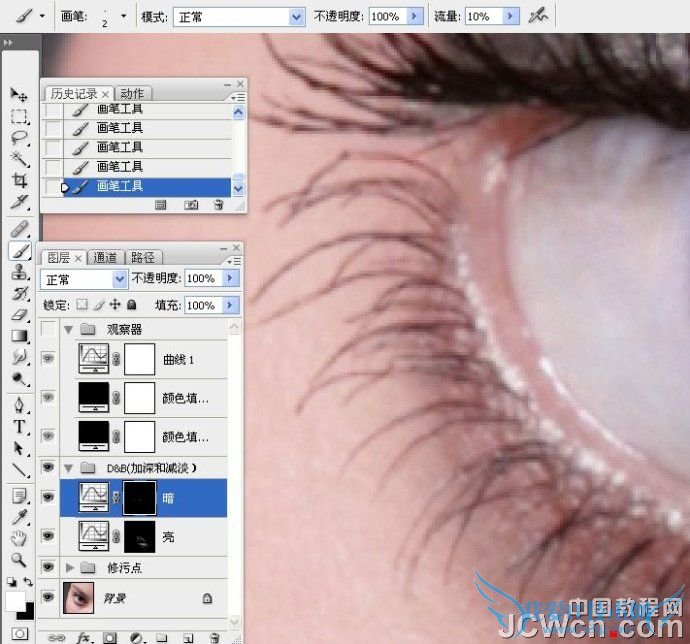Select the Line tool
This screenshot has width=690, height=644.
tap(18, 470)
